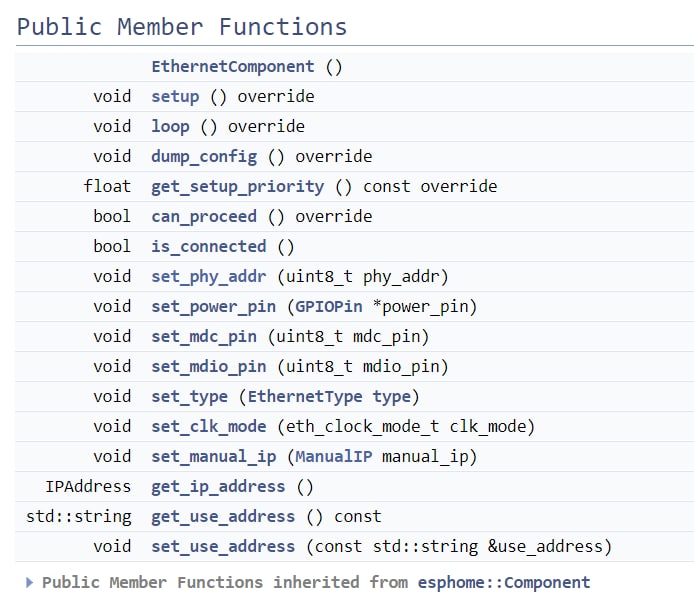Click the EthernetType type link
This screenshot has height=613, width=694.
[x=305, y=397]
